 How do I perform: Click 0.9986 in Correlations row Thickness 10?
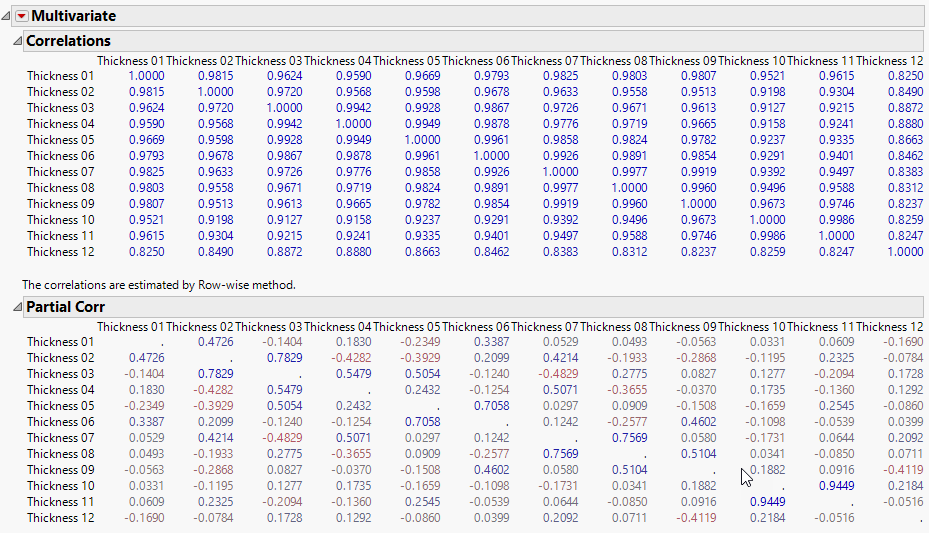[837, 220]
